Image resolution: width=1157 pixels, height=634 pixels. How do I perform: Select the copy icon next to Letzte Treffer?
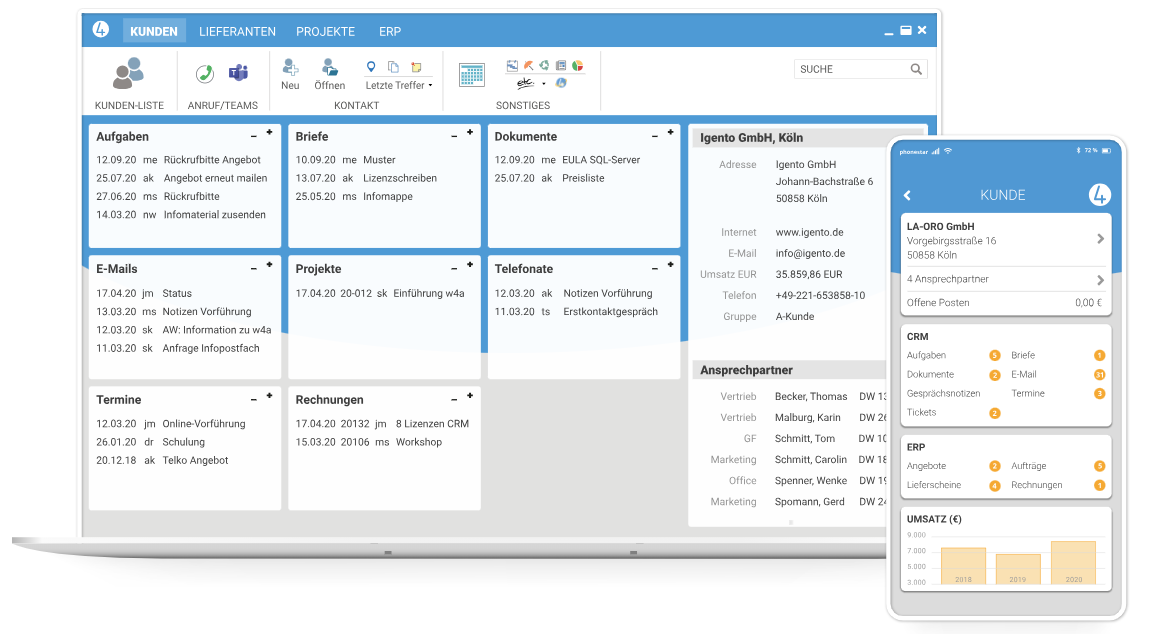point(393,64)
